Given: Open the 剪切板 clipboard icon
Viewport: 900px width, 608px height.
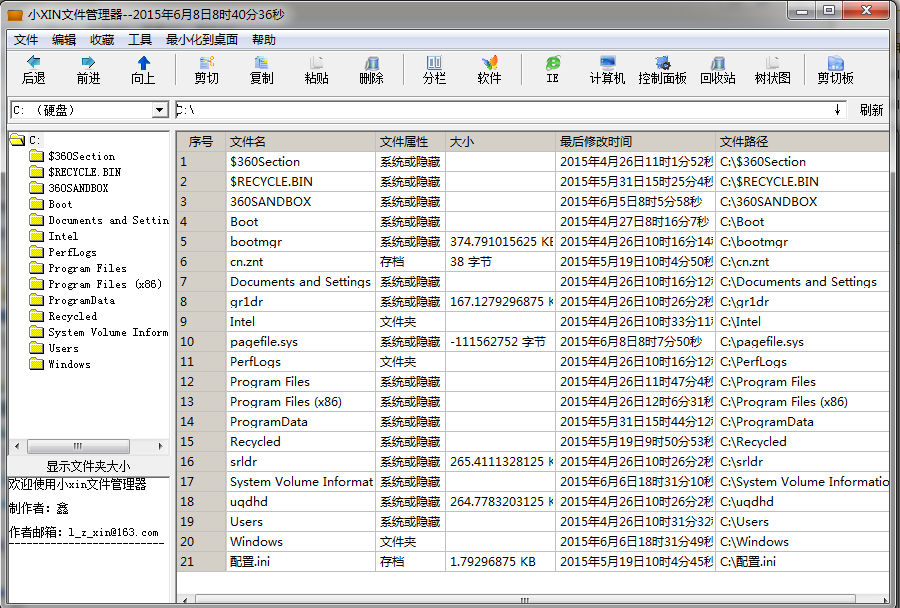Looking at the screenshot, I should [836, 70].
